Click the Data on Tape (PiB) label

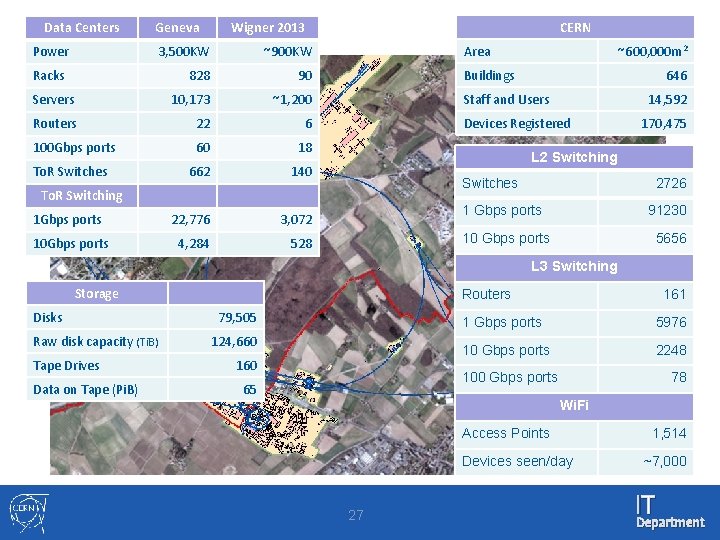point(85,390)
